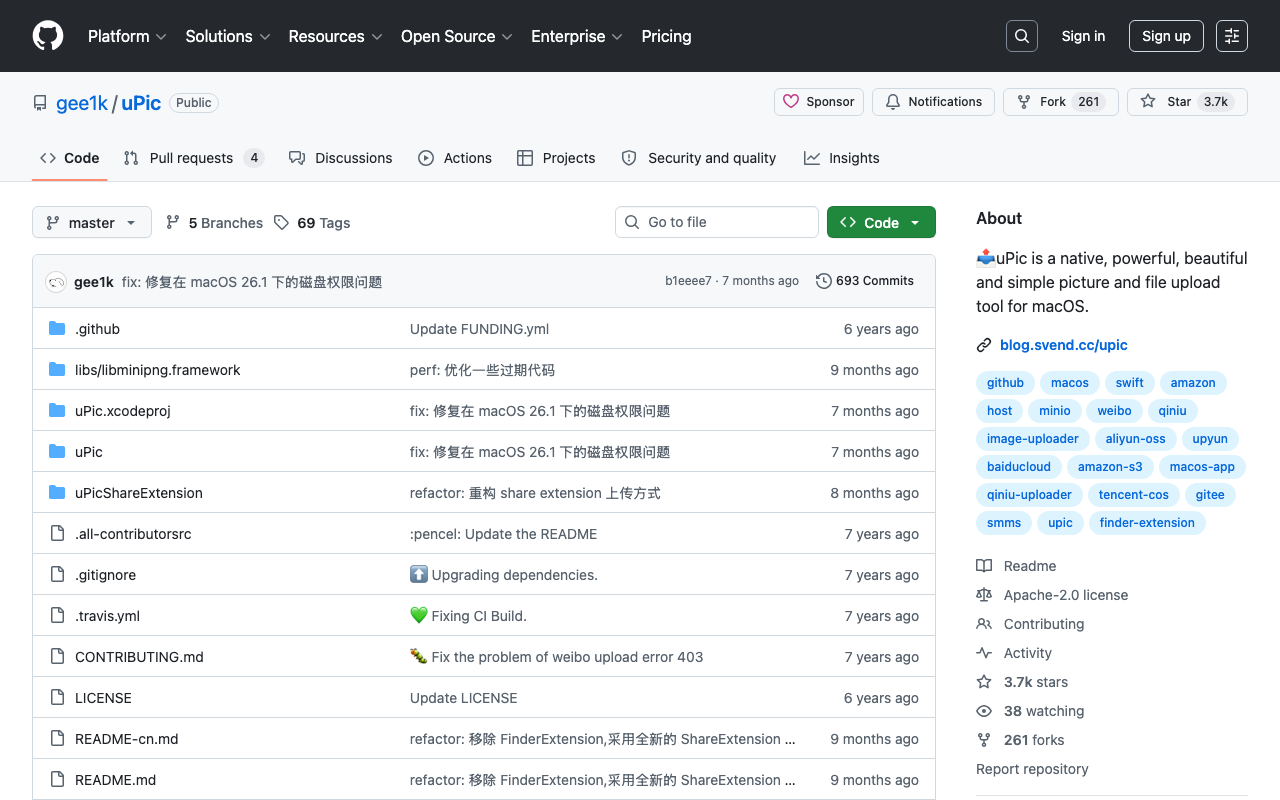
Task: Expand the green Code dropdown
Action: coord(881,222)
